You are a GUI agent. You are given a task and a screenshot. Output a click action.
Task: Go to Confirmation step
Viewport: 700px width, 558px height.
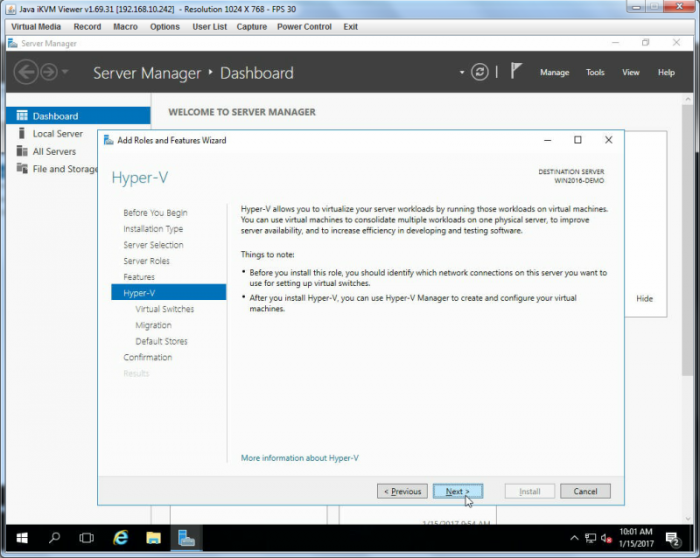[x=148, y=357]
